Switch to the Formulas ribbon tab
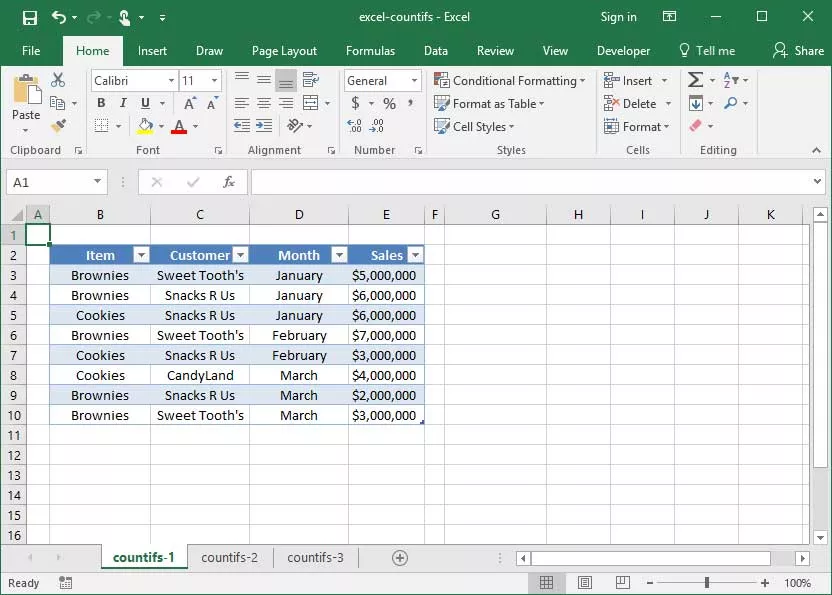The height and width of the screenshot is (595, 832). 370,51
